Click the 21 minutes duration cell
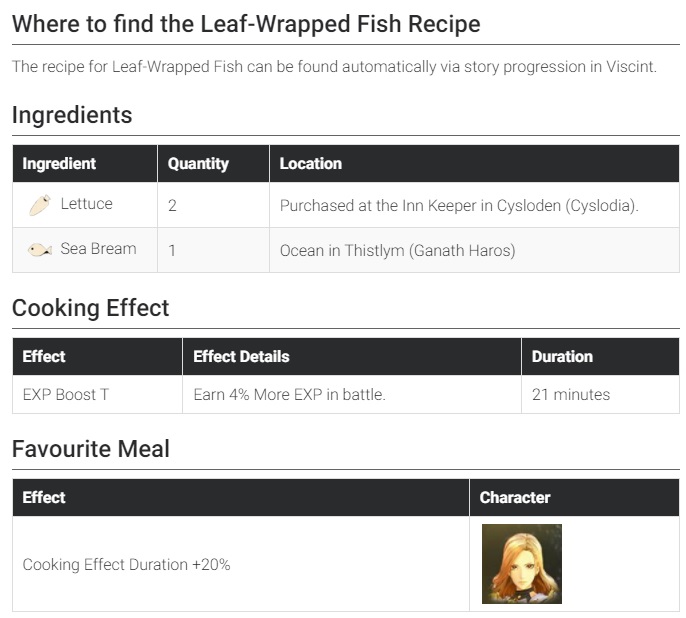The width and height of the screenshot is (686, 618). pos(571,395)
